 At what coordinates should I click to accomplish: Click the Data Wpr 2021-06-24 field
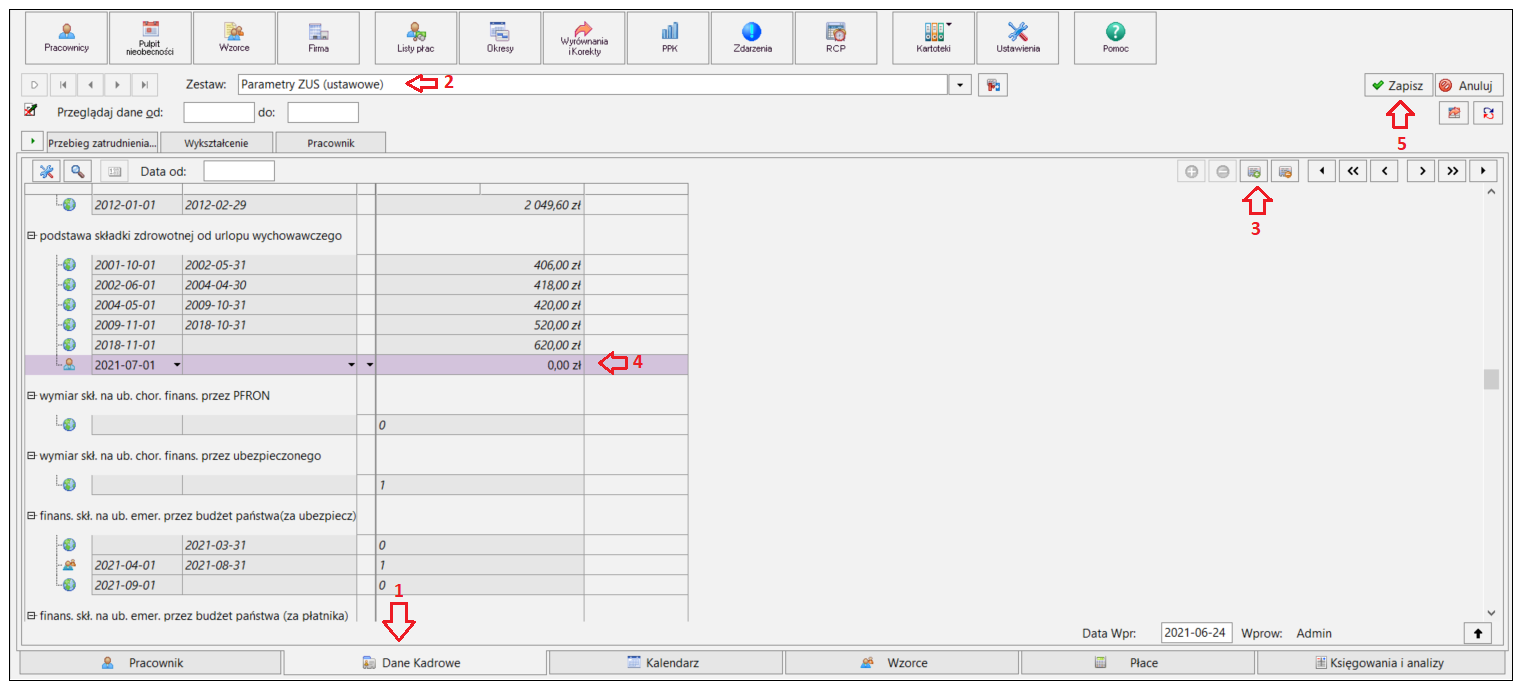1197,633
